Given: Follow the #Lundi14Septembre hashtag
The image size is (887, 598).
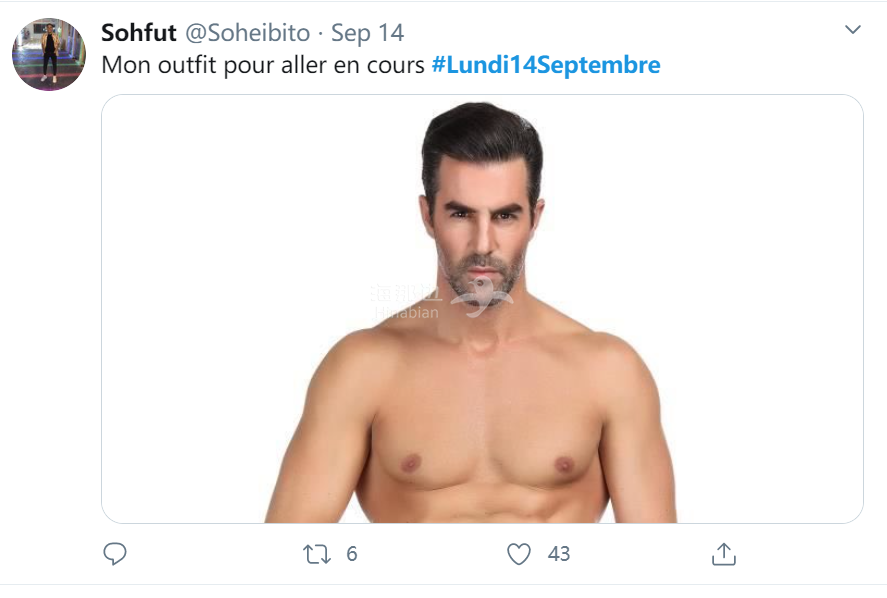Looking at the screenshot, I should (x=546, y=65).
